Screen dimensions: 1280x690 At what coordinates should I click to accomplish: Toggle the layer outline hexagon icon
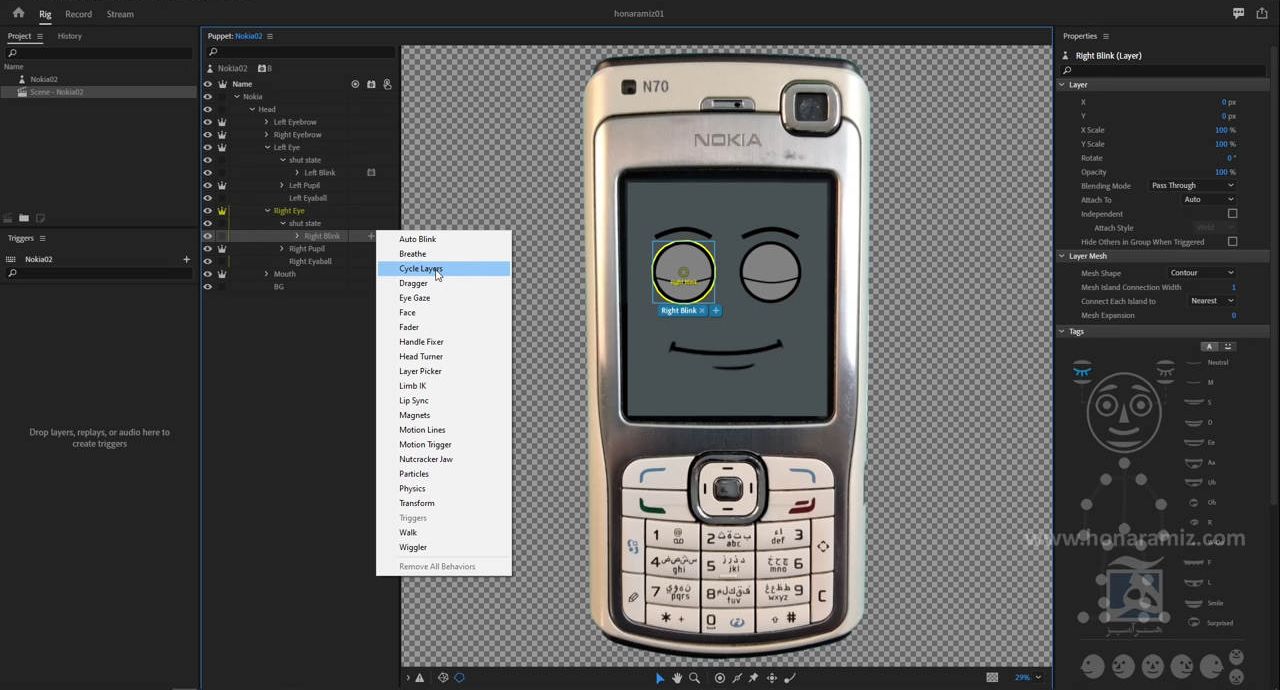[x=460, y=677]
